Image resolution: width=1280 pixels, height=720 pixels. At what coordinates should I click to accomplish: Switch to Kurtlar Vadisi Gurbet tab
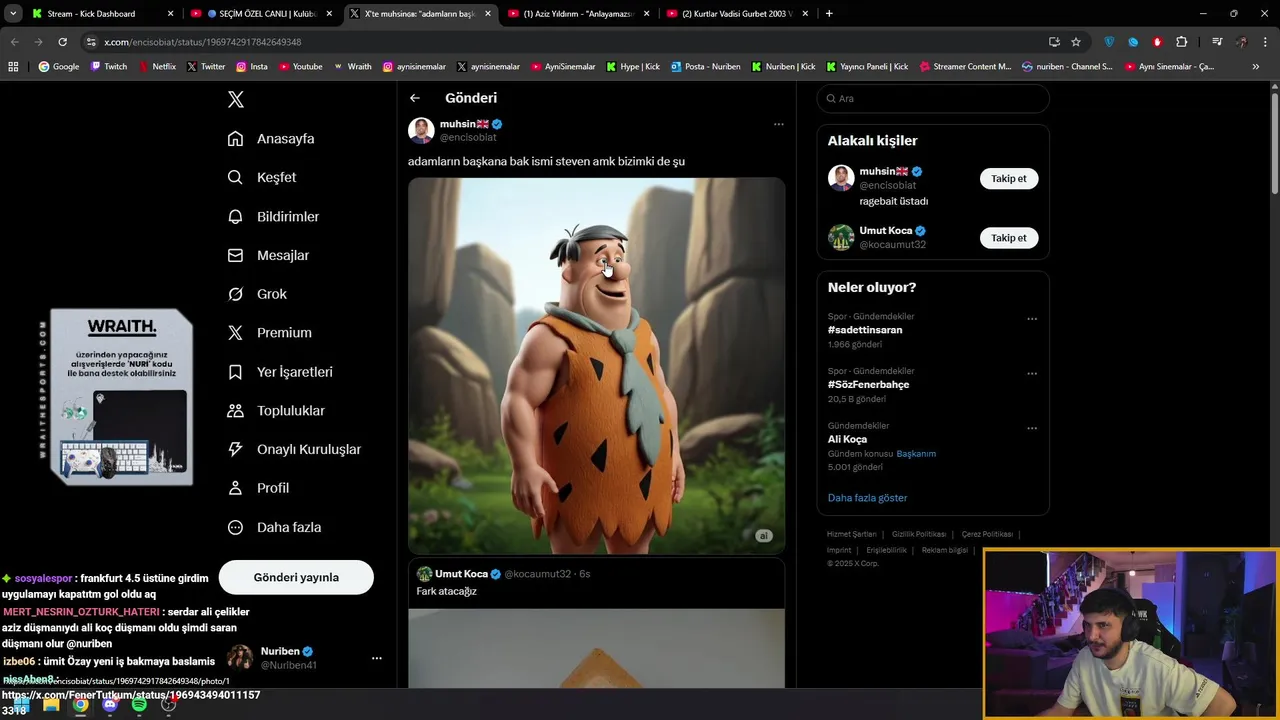pyautogui.click(x=737, y=14)
